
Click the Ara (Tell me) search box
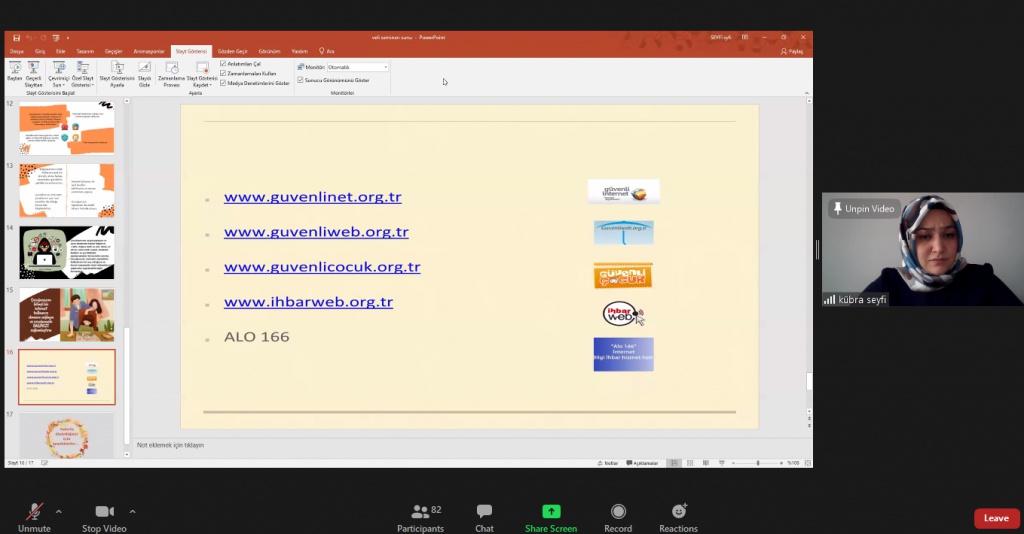[327, 51]
